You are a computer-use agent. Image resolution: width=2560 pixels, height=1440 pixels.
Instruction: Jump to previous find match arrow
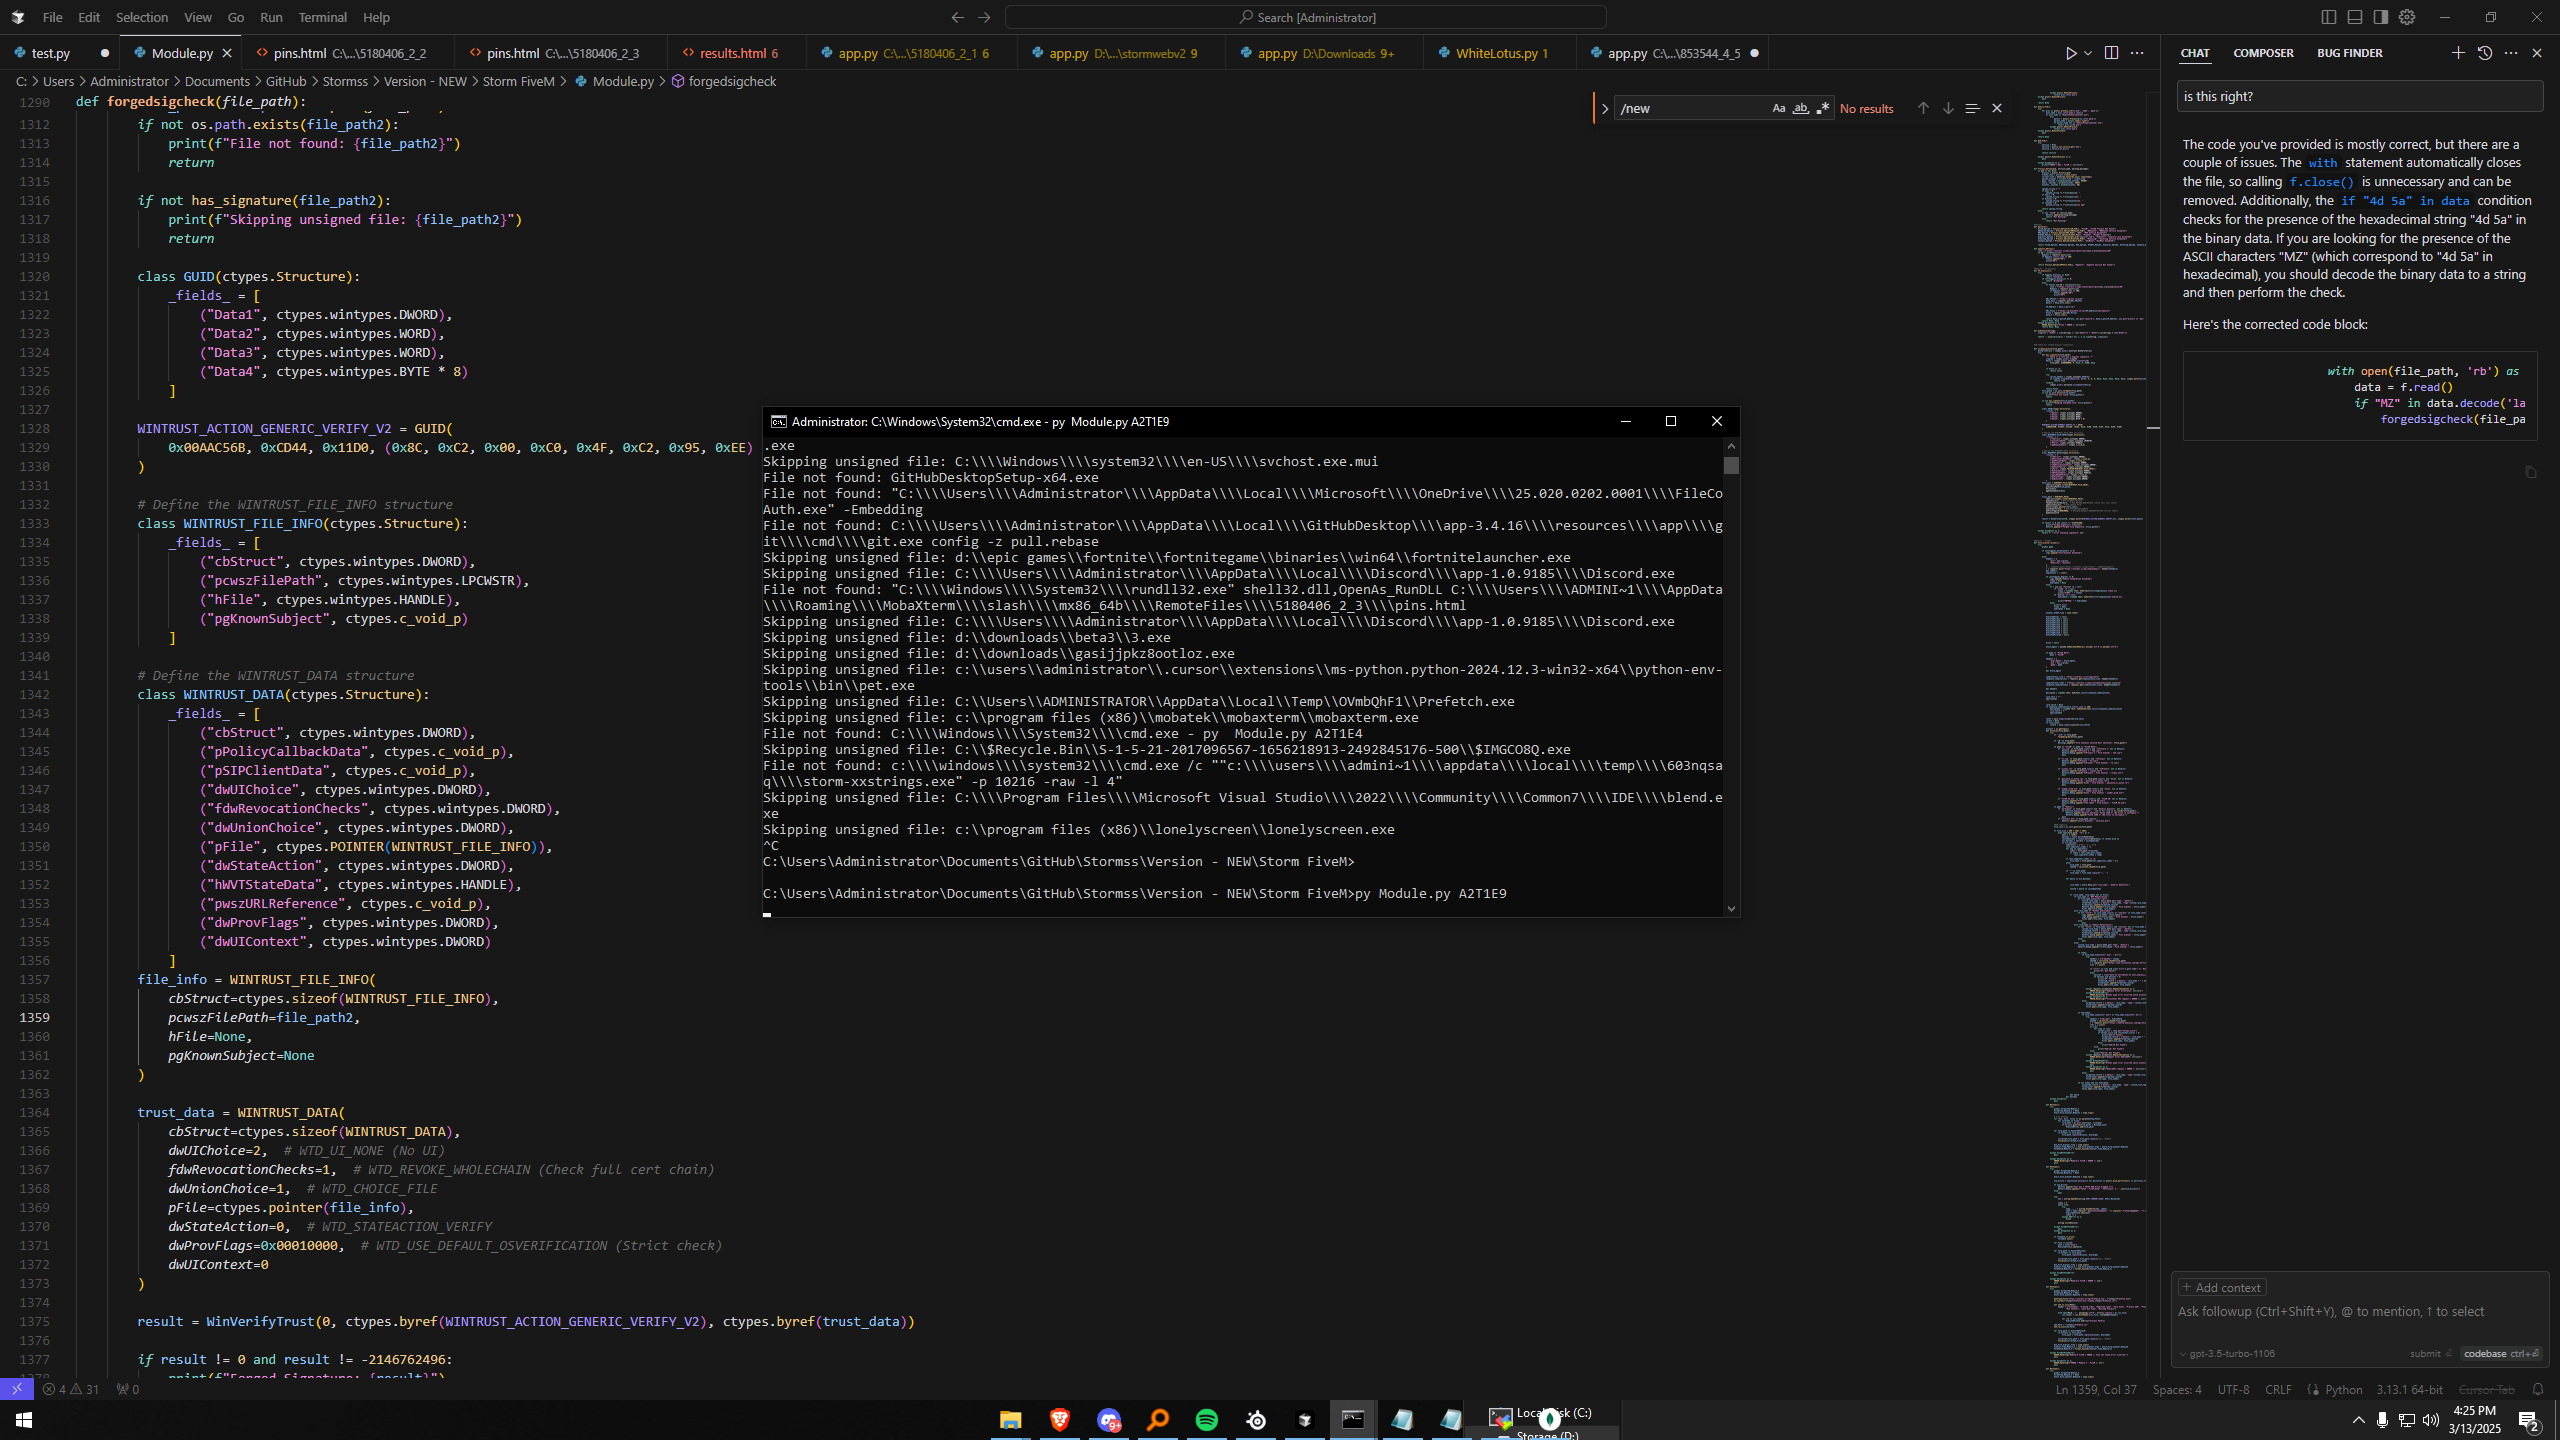[x=1922, y=108]
